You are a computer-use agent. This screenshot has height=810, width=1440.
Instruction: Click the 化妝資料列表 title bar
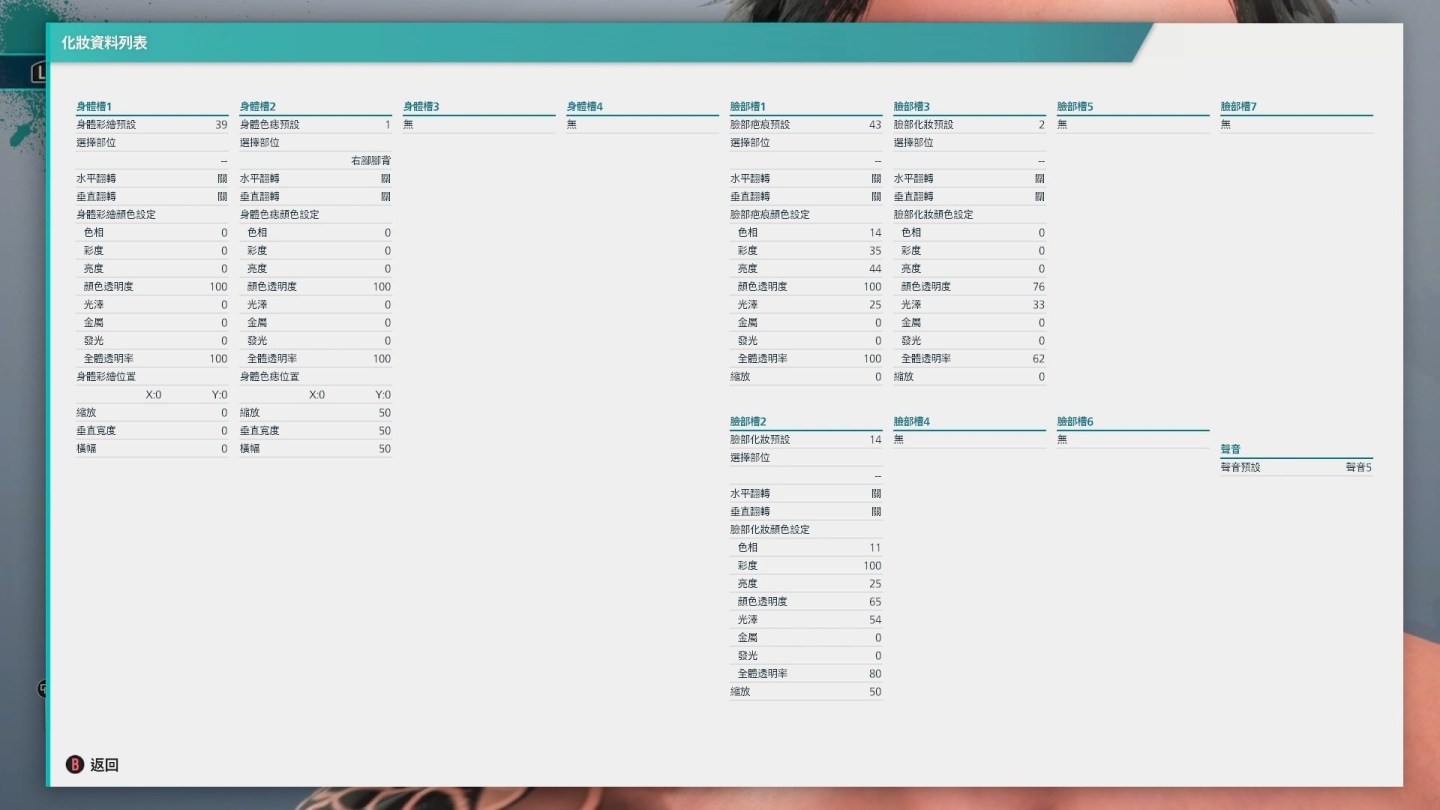600,43
